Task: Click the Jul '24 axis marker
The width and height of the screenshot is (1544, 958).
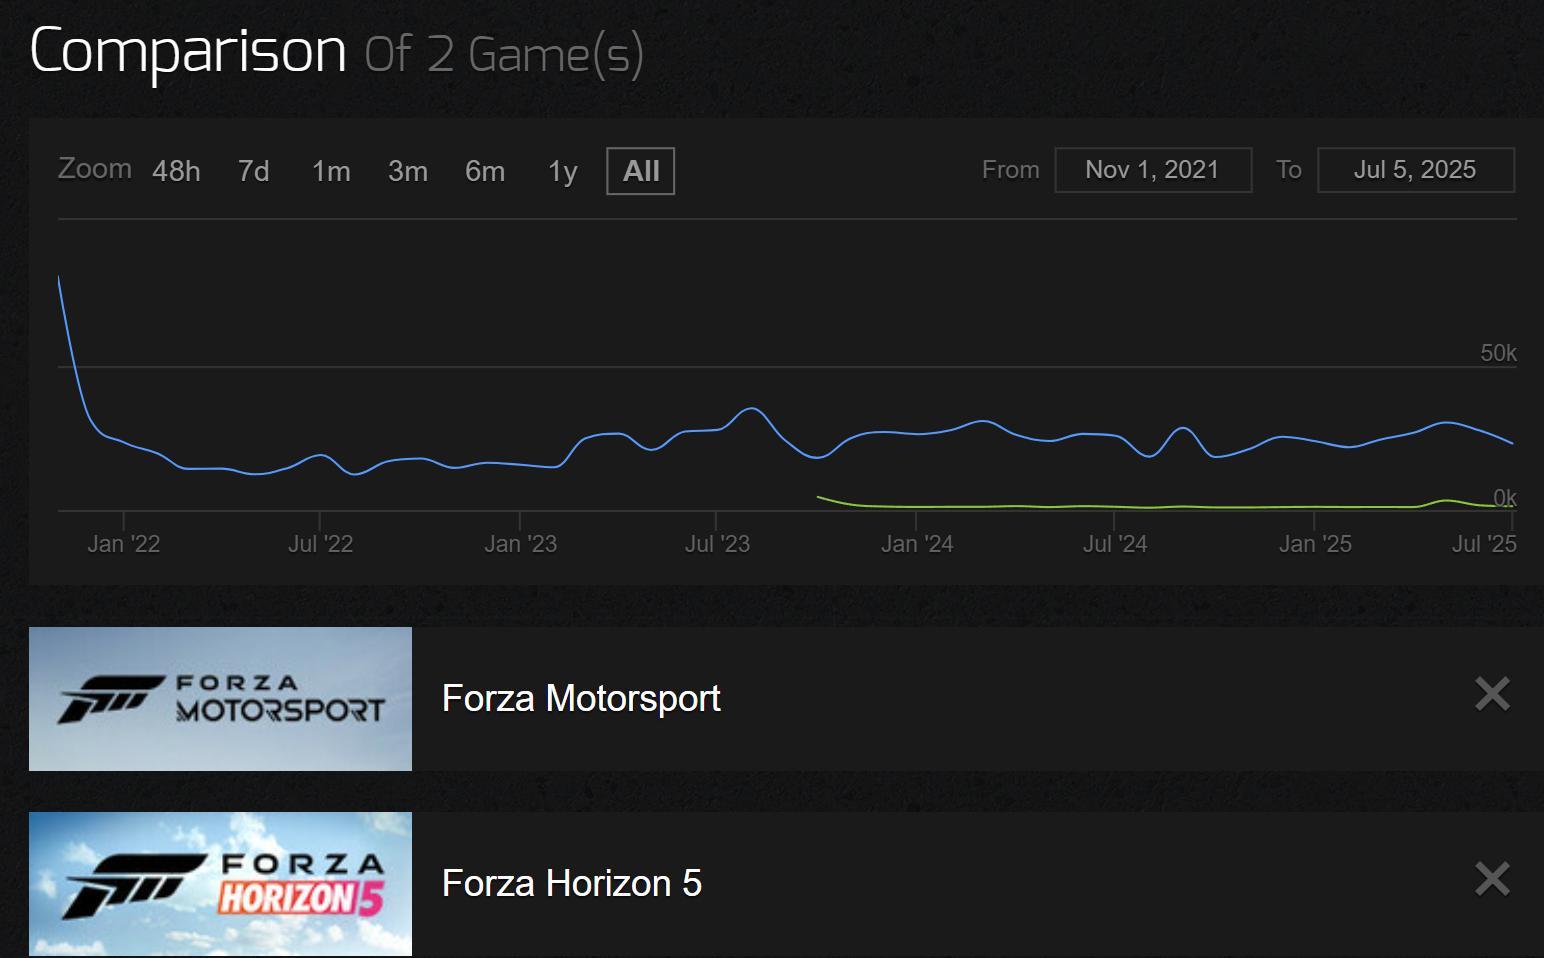Action: point(1114,544)
